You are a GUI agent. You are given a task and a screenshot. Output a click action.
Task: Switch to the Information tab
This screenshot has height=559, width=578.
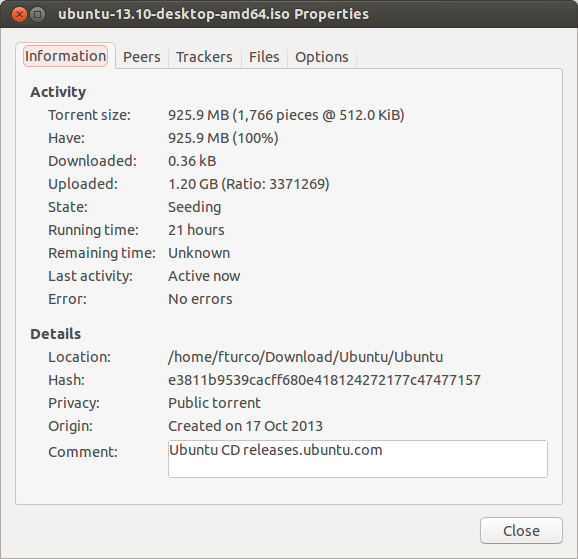[65, 56]
